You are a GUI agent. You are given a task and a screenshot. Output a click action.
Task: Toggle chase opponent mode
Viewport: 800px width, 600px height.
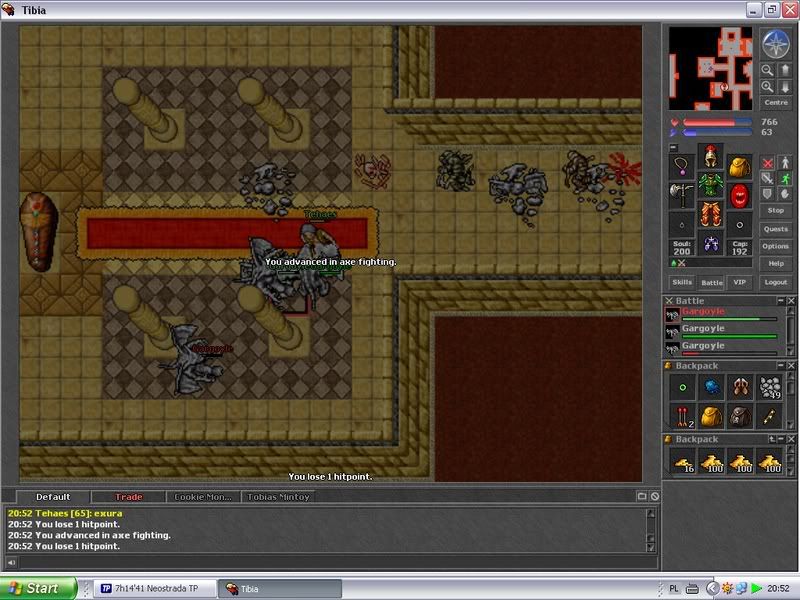pos(785,178)
